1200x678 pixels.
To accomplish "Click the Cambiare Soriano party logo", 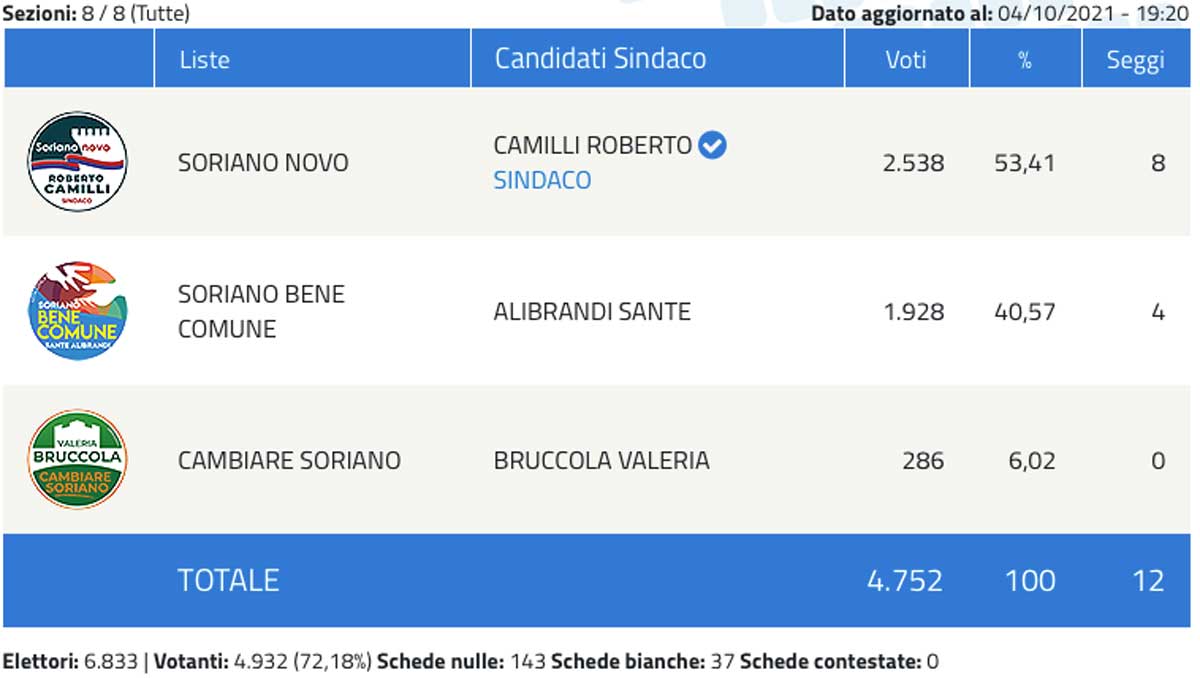I will click(x=77, y=459).
